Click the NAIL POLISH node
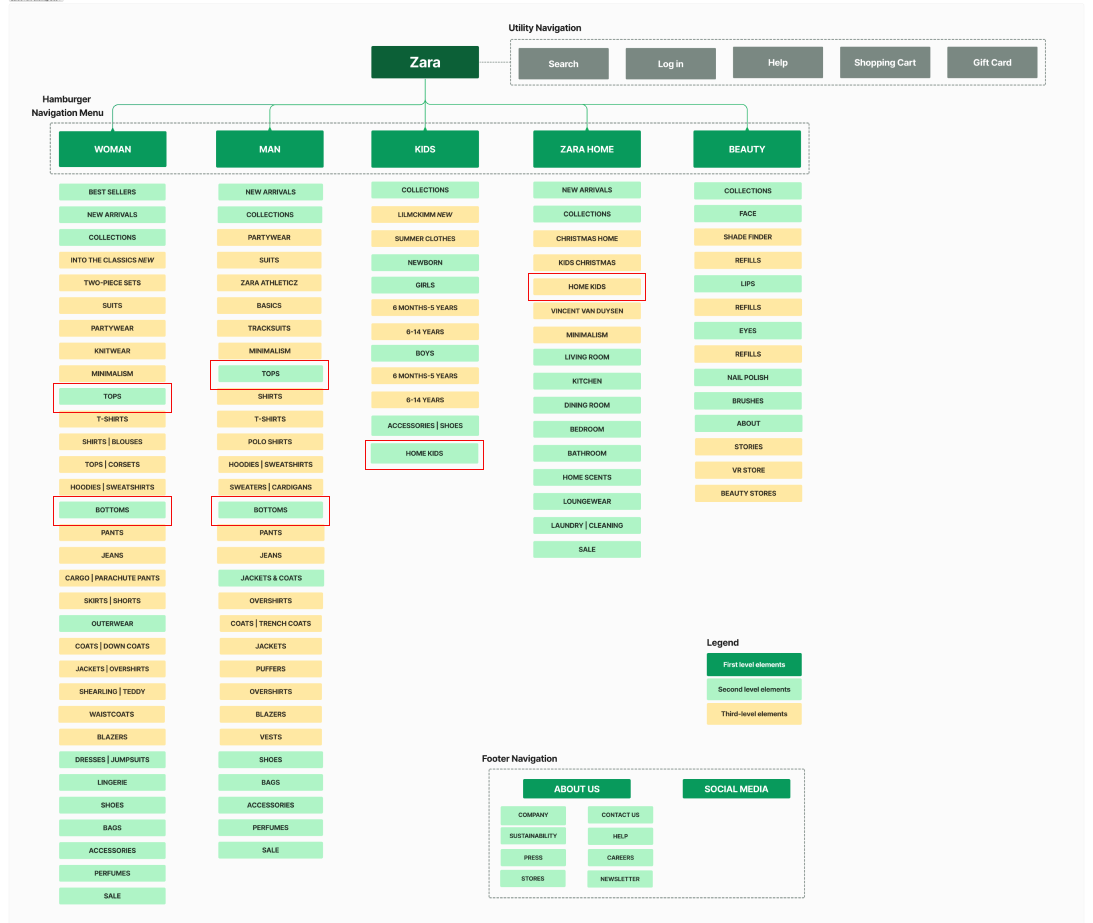The image size is (1093, 923). pyautogui.click(x=747, y=378)
